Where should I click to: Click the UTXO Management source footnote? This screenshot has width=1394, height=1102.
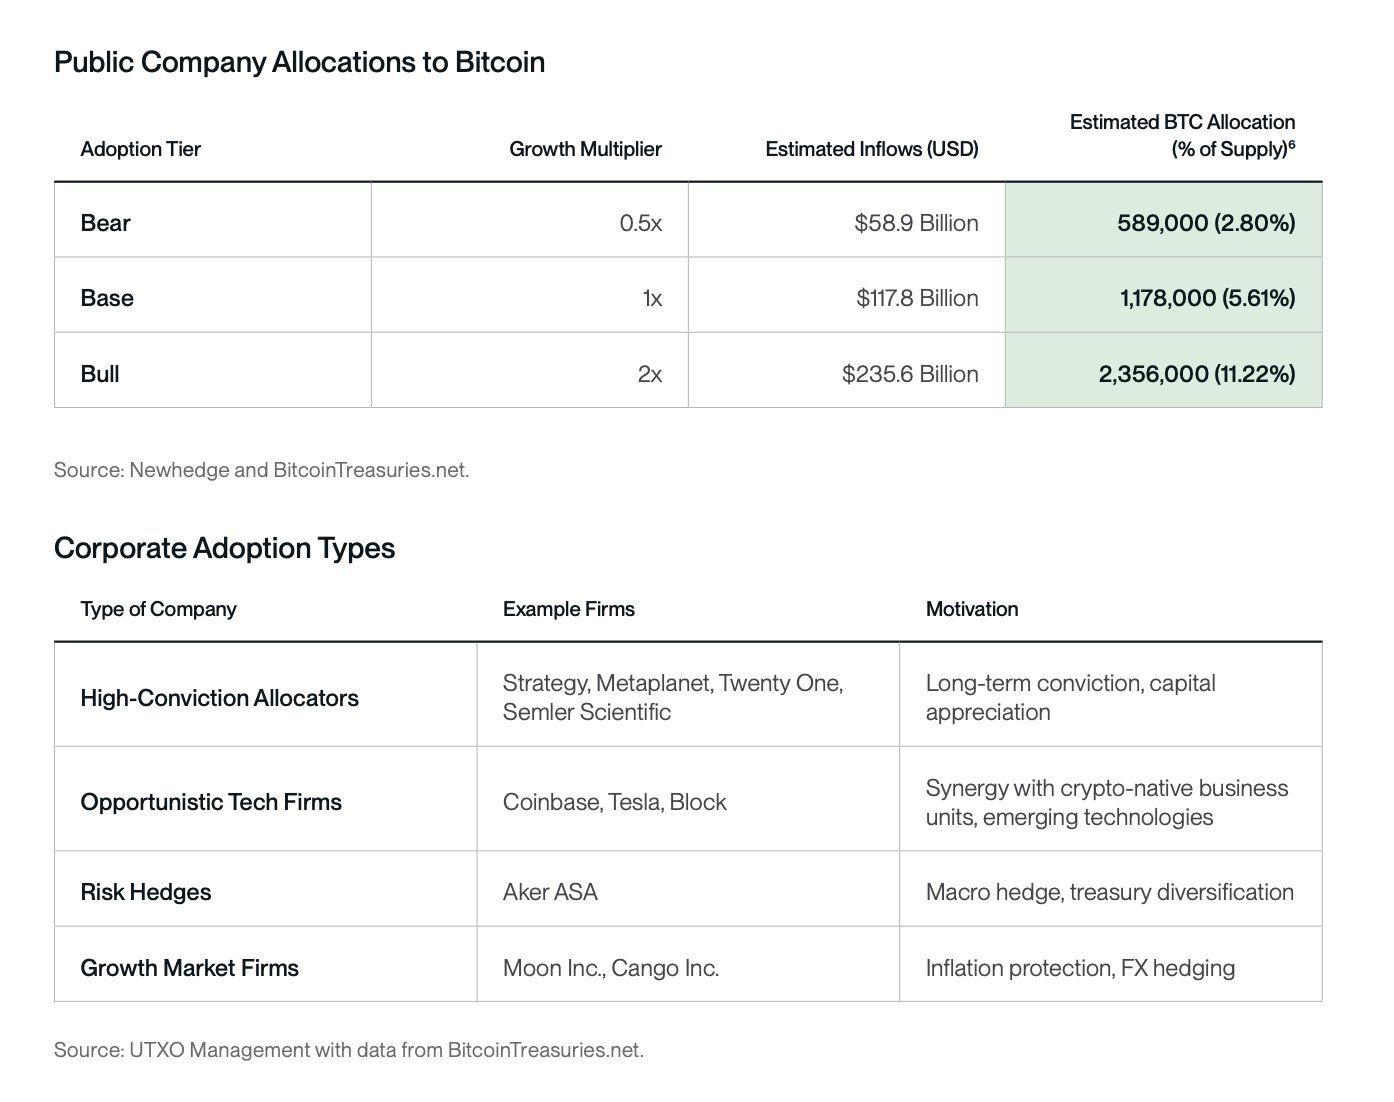click(348, 1050)
